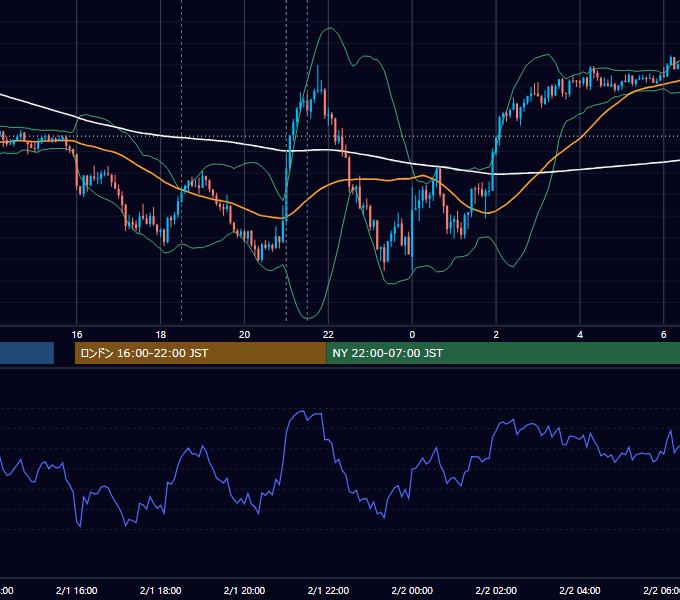680x600 pixels.
Task: Click the 0 hour axis label
Action: tap(412, 335)
